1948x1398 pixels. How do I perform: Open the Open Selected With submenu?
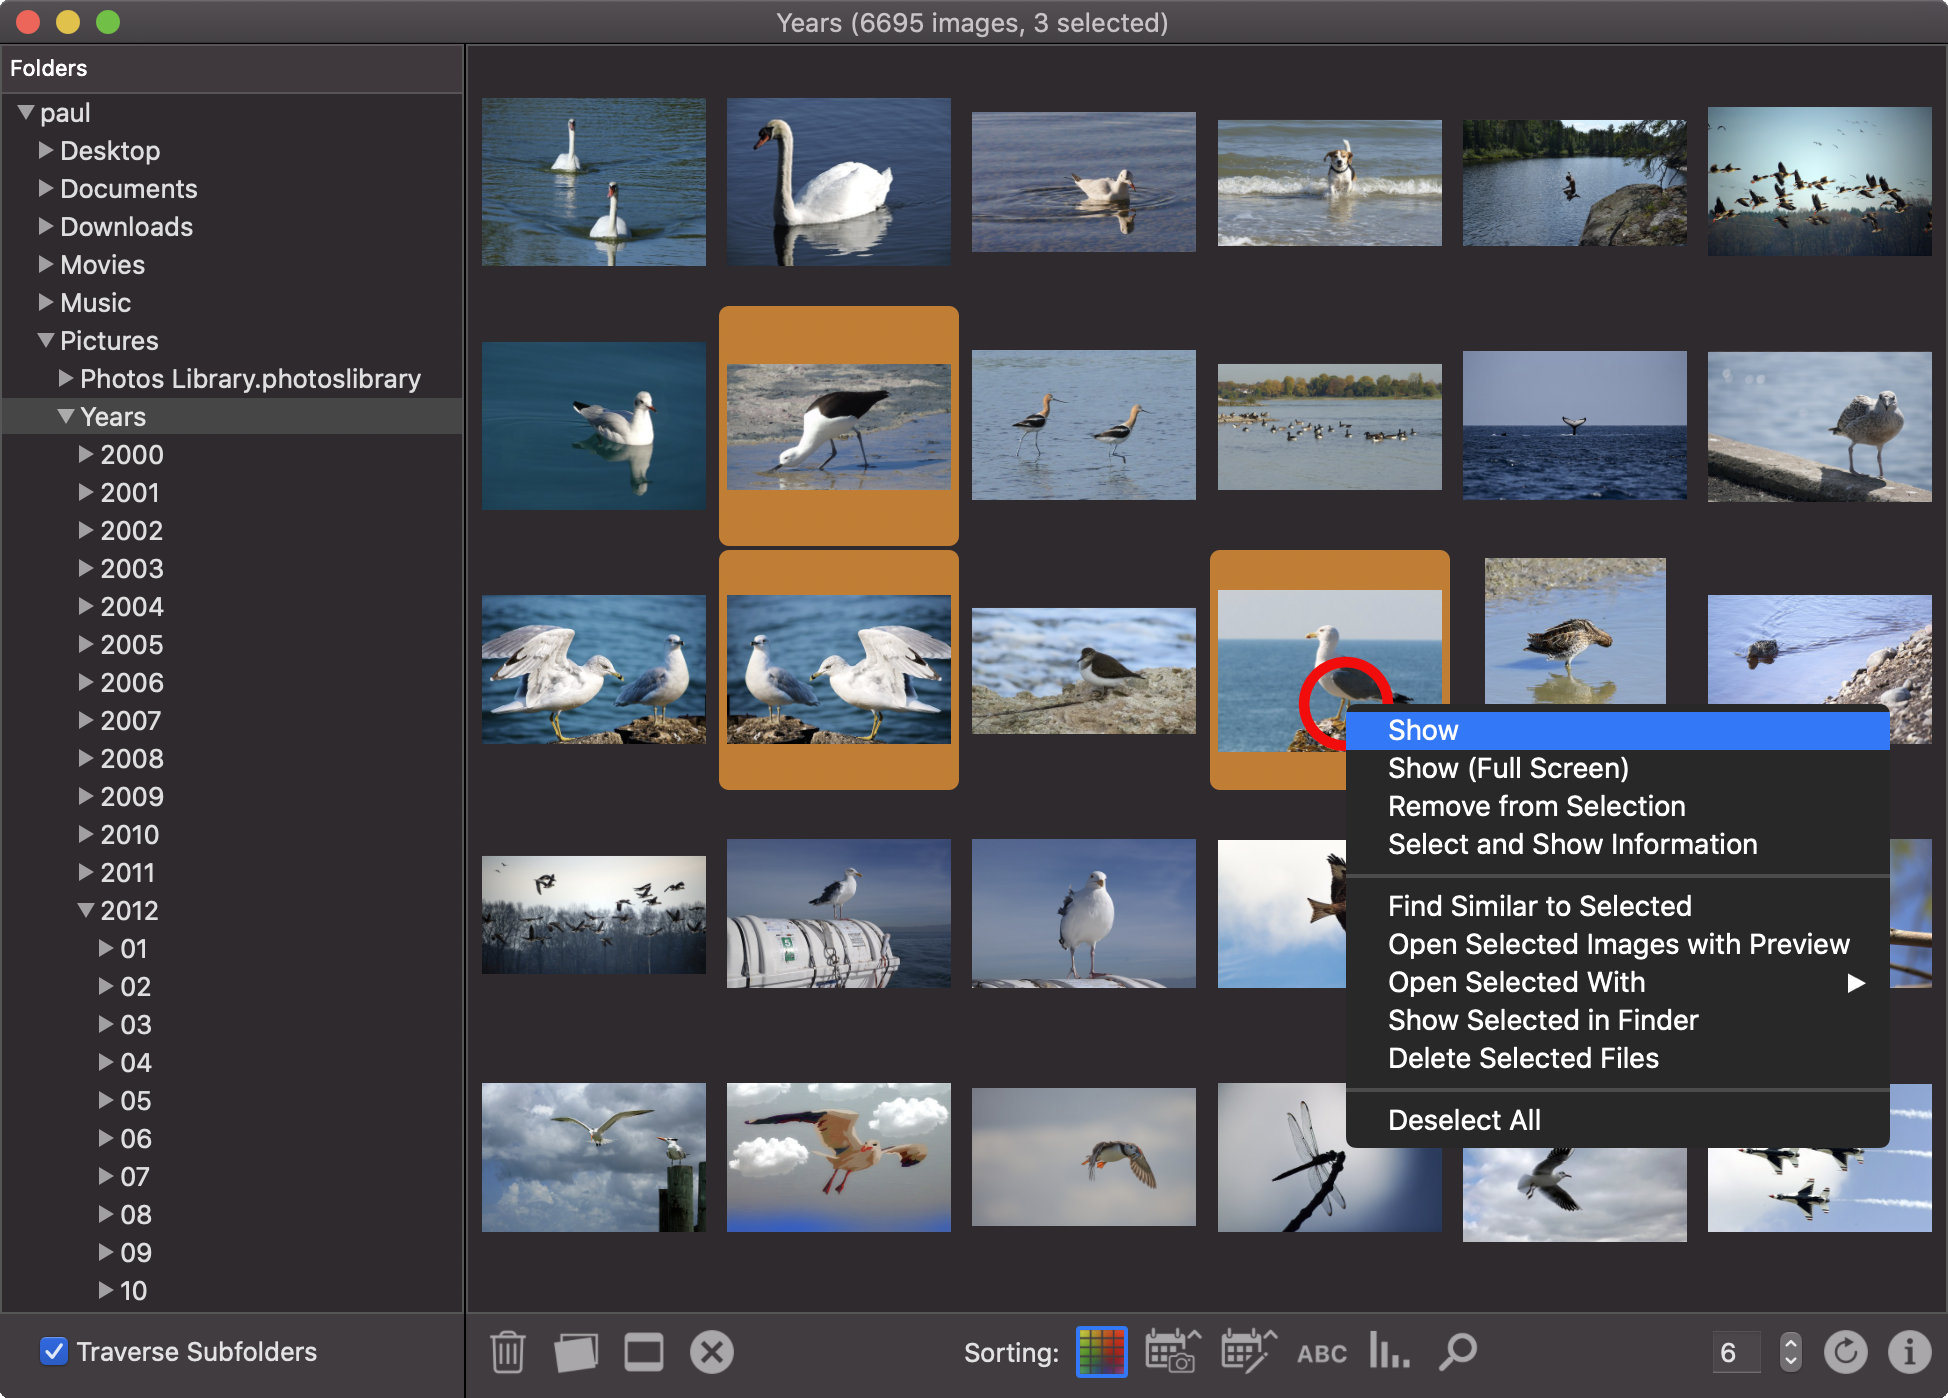pos(1617,982)
